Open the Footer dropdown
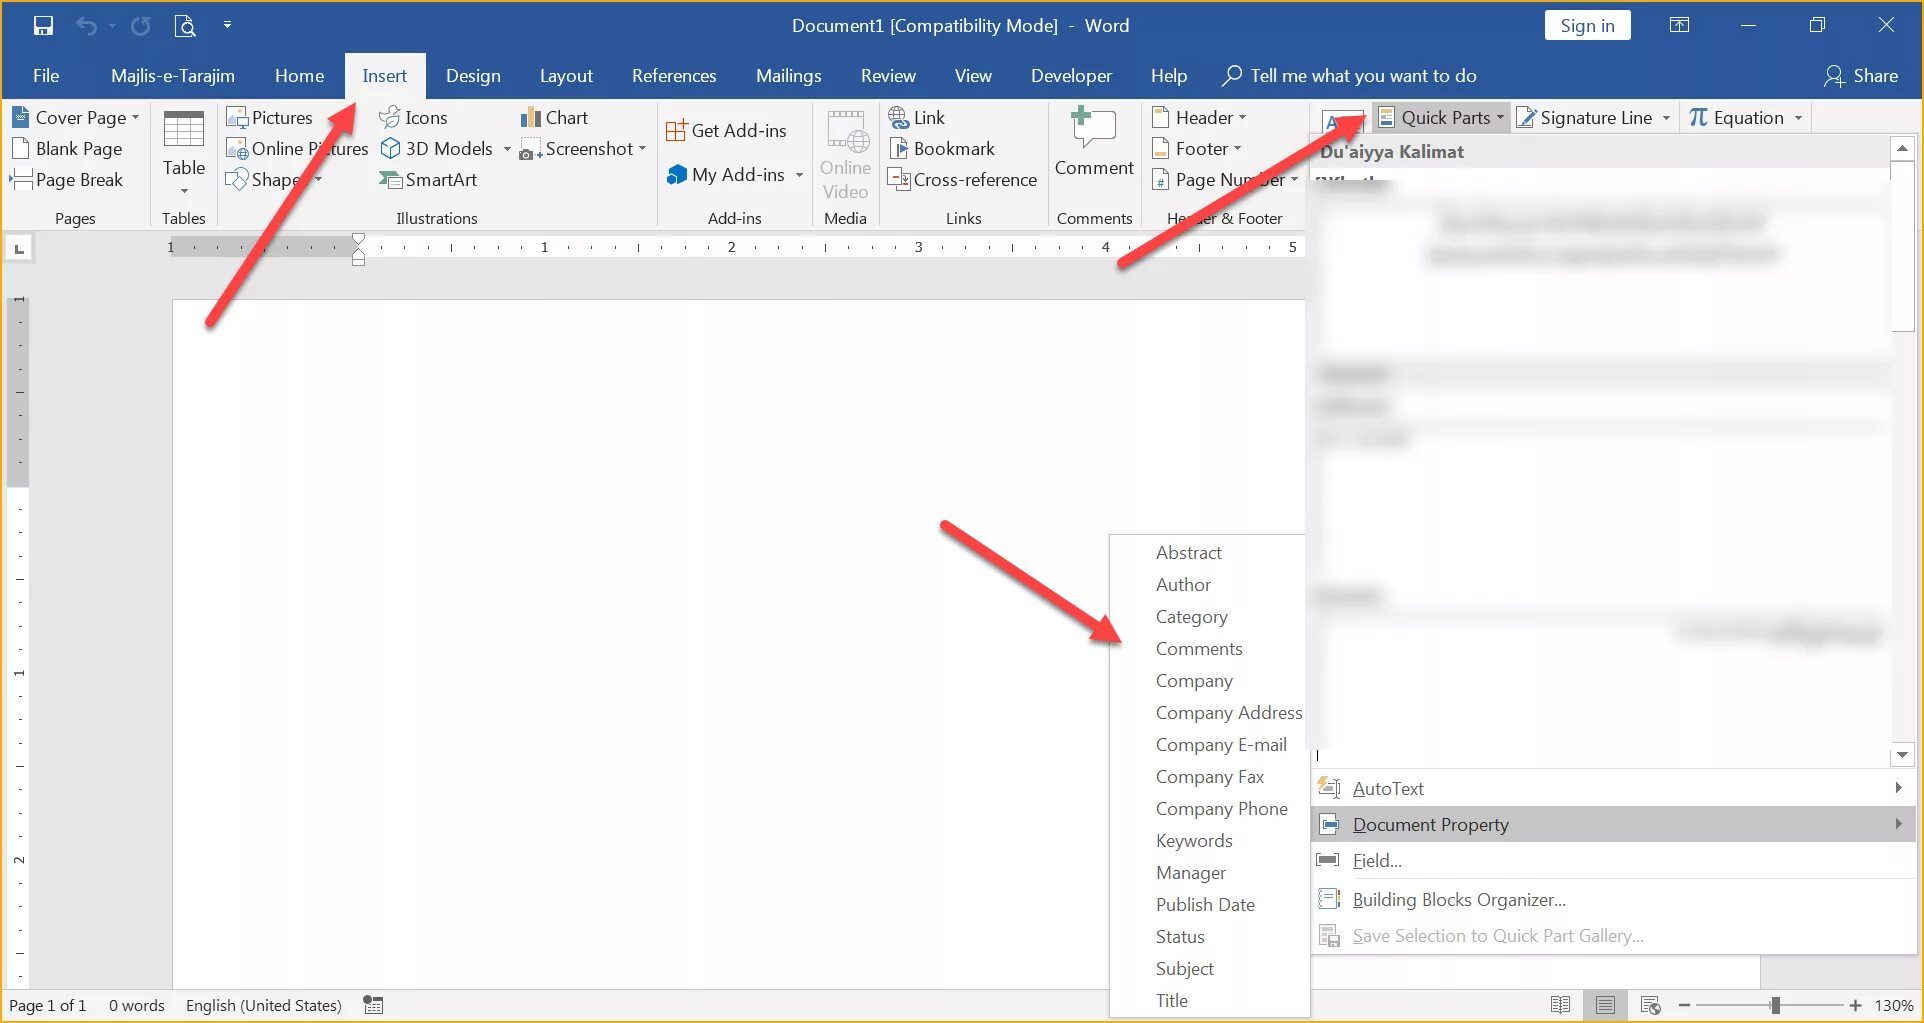 pyautogui.click(x=1197, y=149)
